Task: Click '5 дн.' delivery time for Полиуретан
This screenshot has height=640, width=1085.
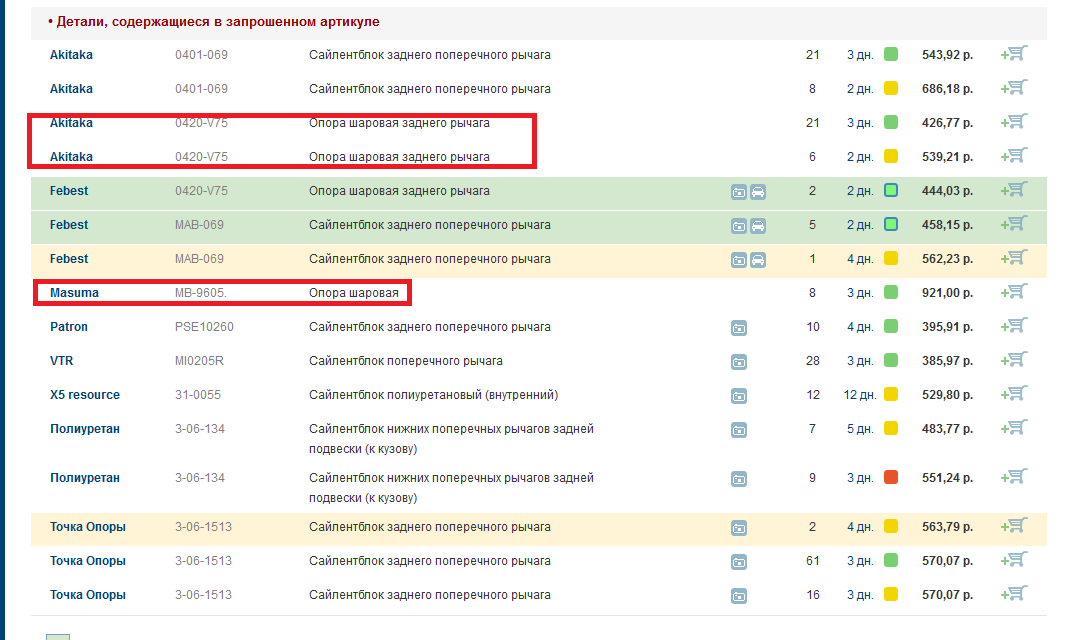Action: point(860,428)
